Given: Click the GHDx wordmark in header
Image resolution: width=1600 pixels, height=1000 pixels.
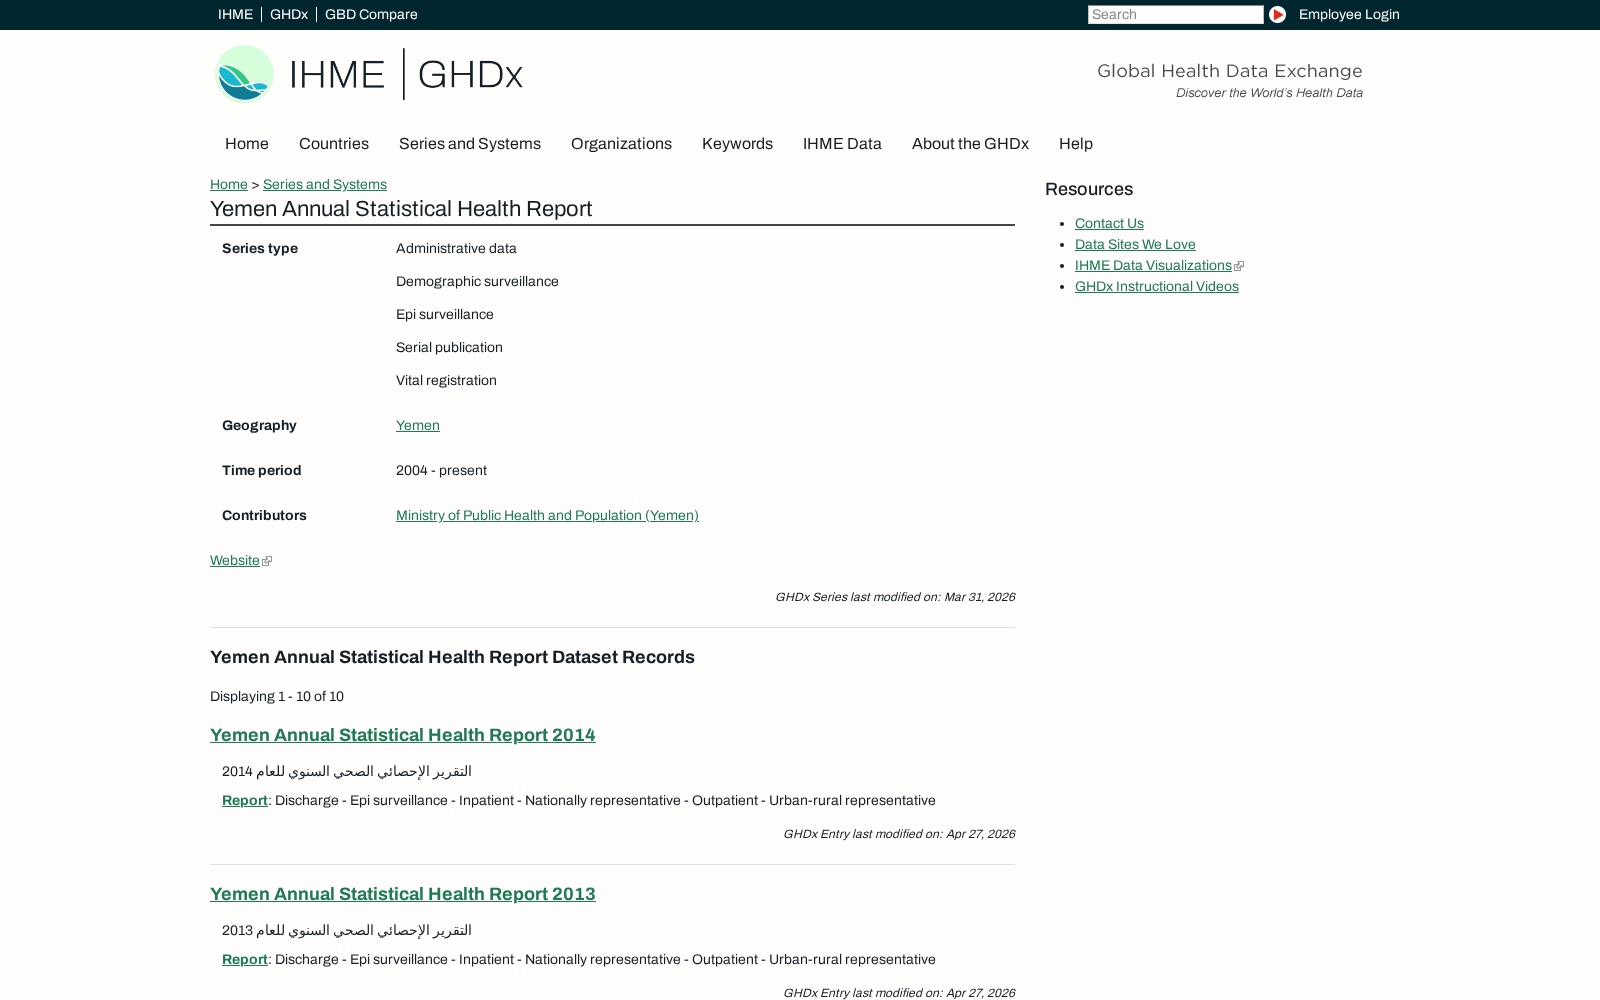Looking at the screenshot, I should (470, 74).
